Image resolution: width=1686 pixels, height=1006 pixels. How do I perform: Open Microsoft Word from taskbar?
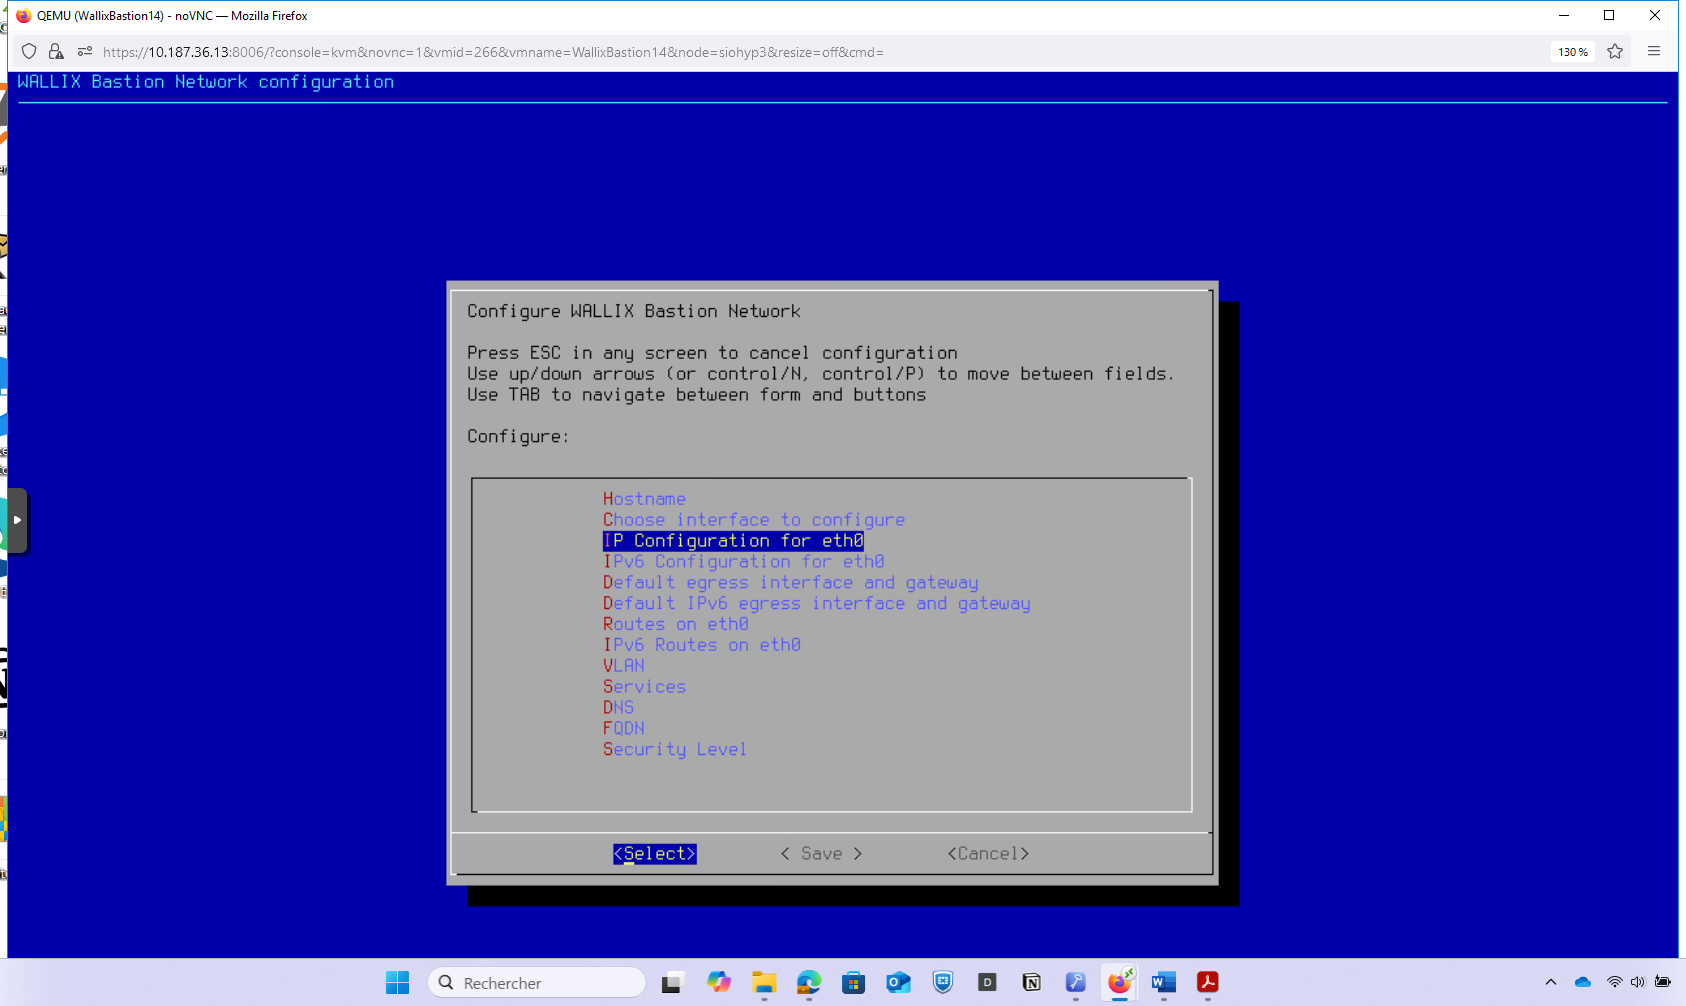point(1163,983)
